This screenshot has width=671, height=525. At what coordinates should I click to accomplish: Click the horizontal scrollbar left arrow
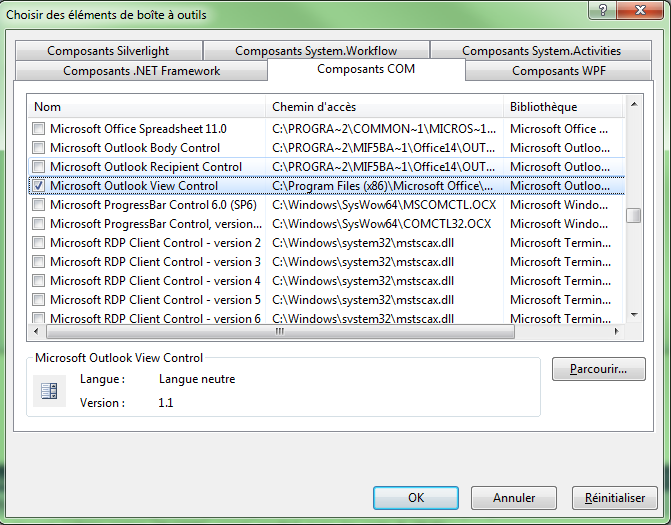[36, 331]
